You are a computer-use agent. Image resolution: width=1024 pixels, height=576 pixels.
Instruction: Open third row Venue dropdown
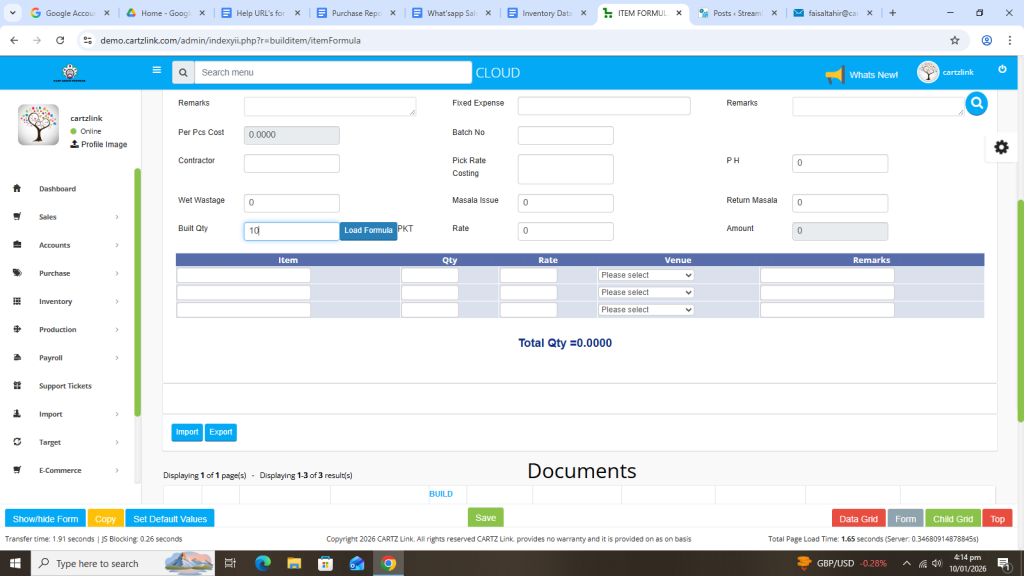coord(645,310)
